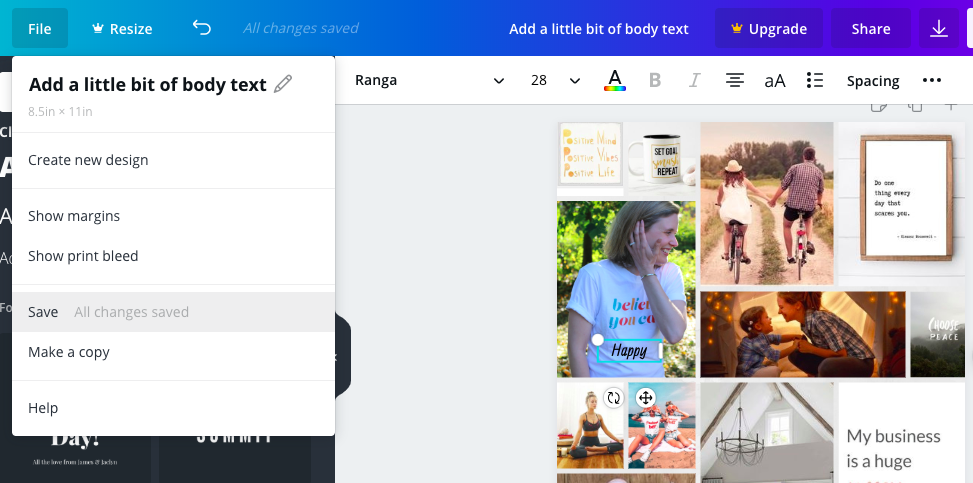Click the undo arrow icon
Screen dimensions: 973x483
pos(202,28)
